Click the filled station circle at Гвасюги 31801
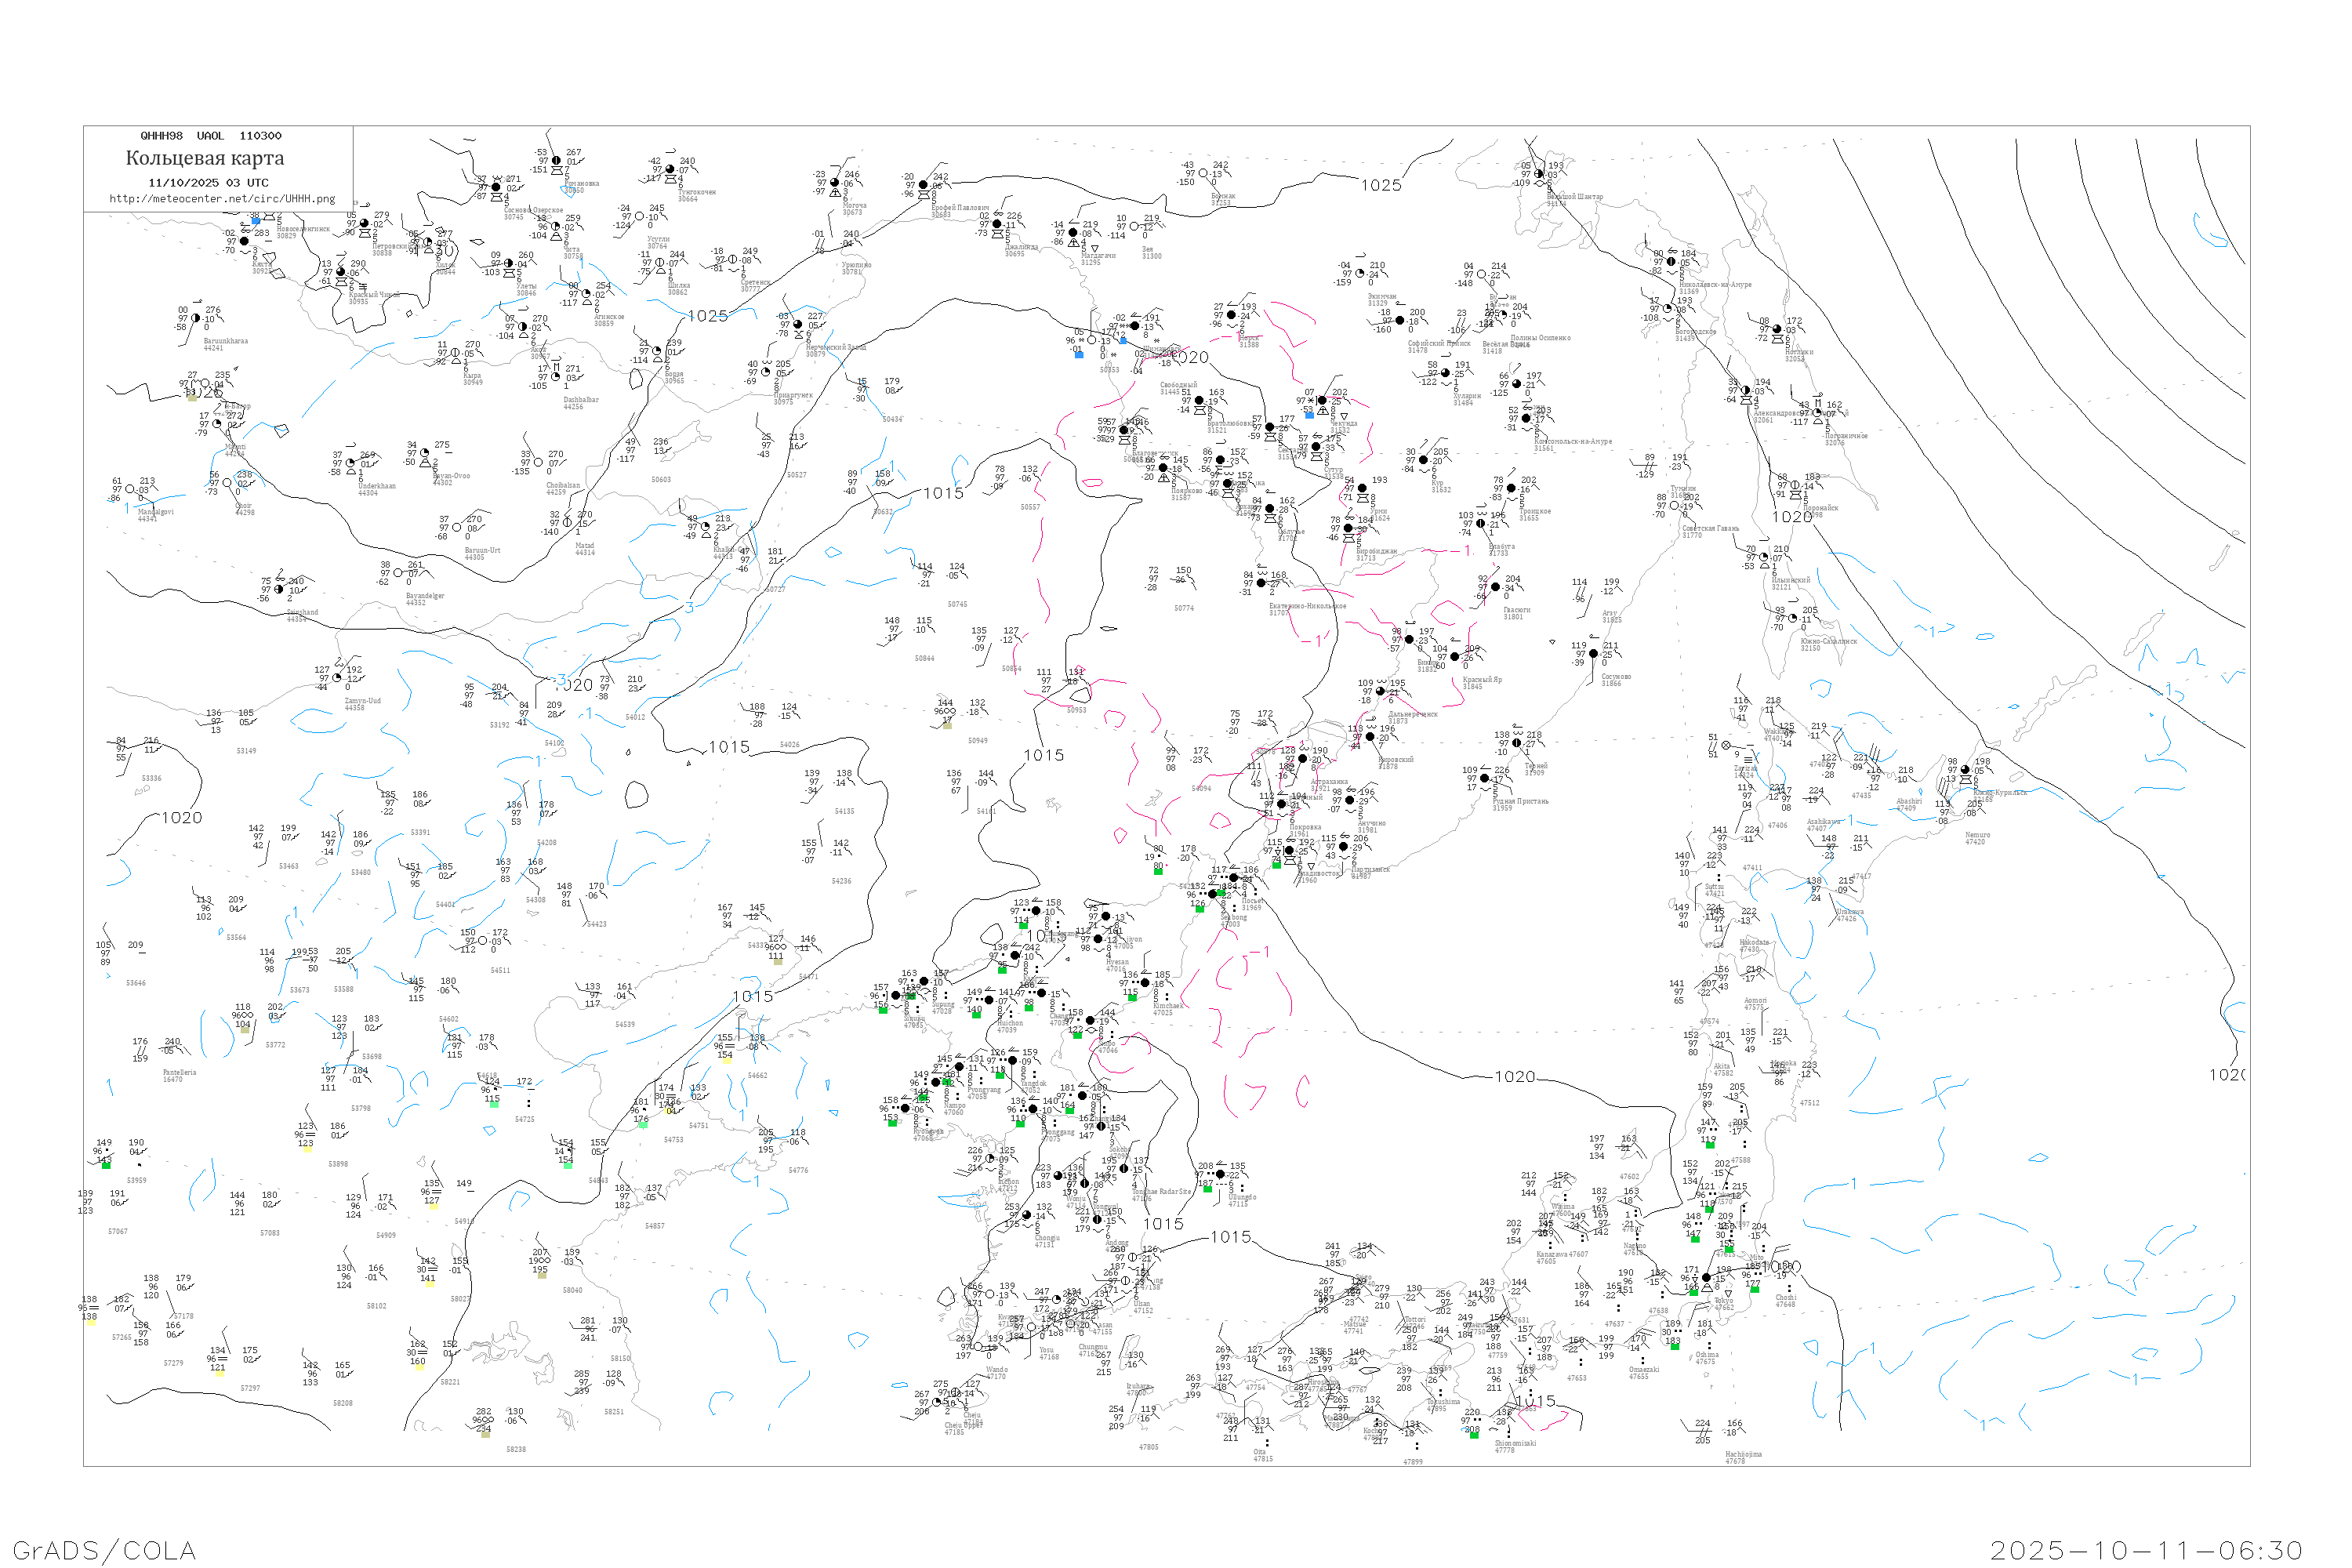The image size is (2352, 1568). click(1496, 588)
